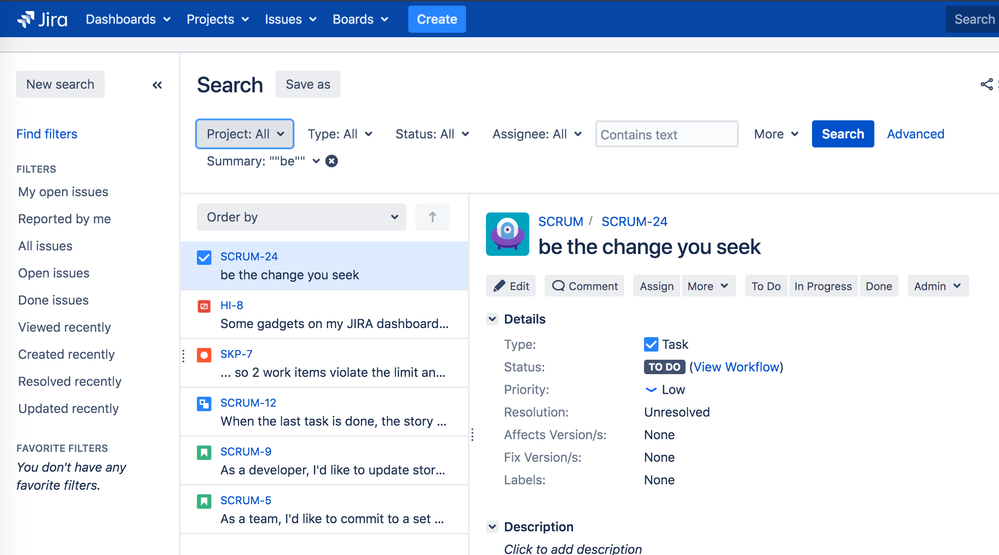Click the task icon for SCRUM-24 row
This screenshot has height=555, width=999.
204,257
